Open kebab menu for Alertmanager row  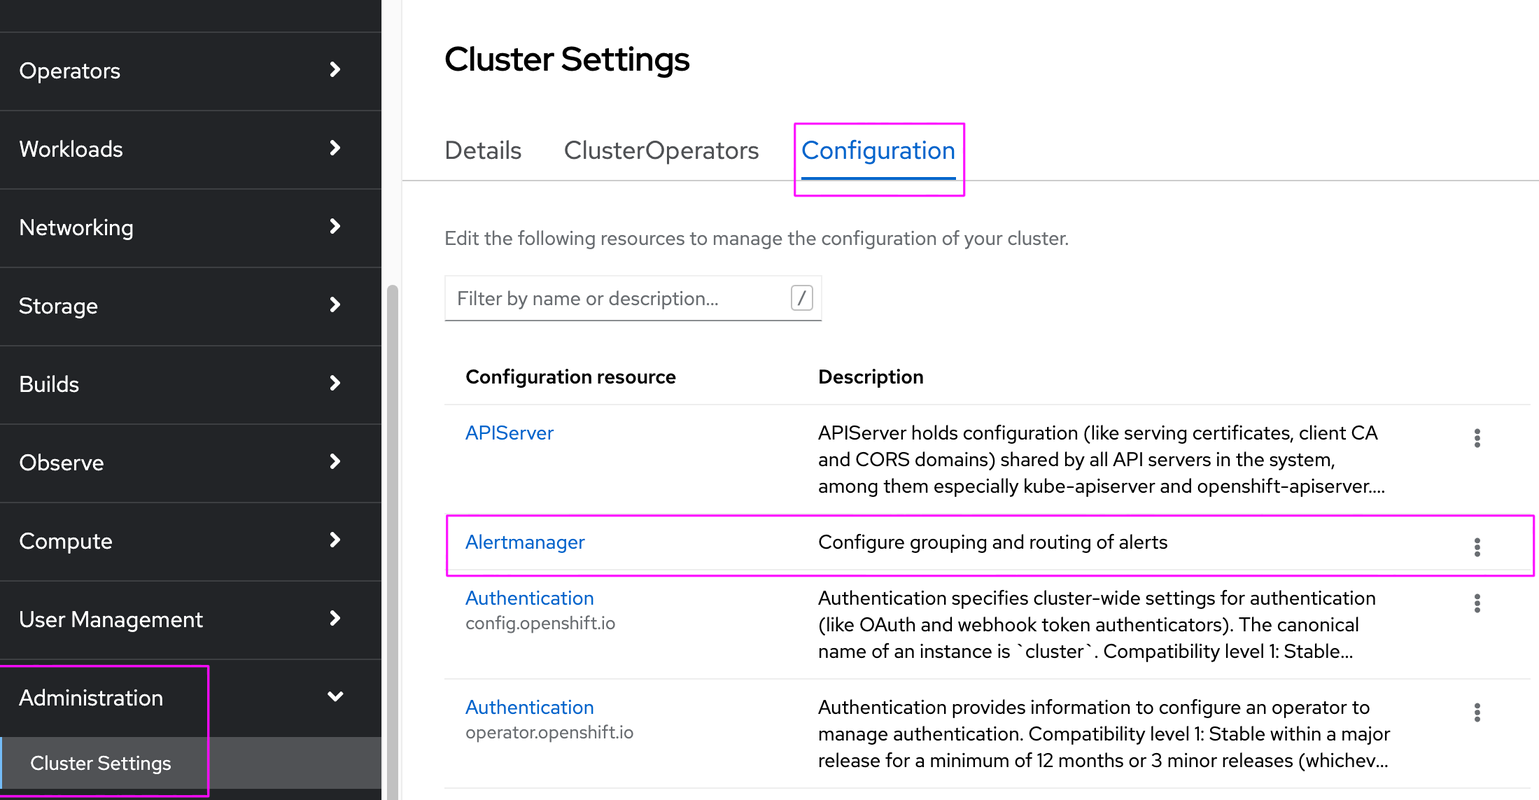(1476, 547)
